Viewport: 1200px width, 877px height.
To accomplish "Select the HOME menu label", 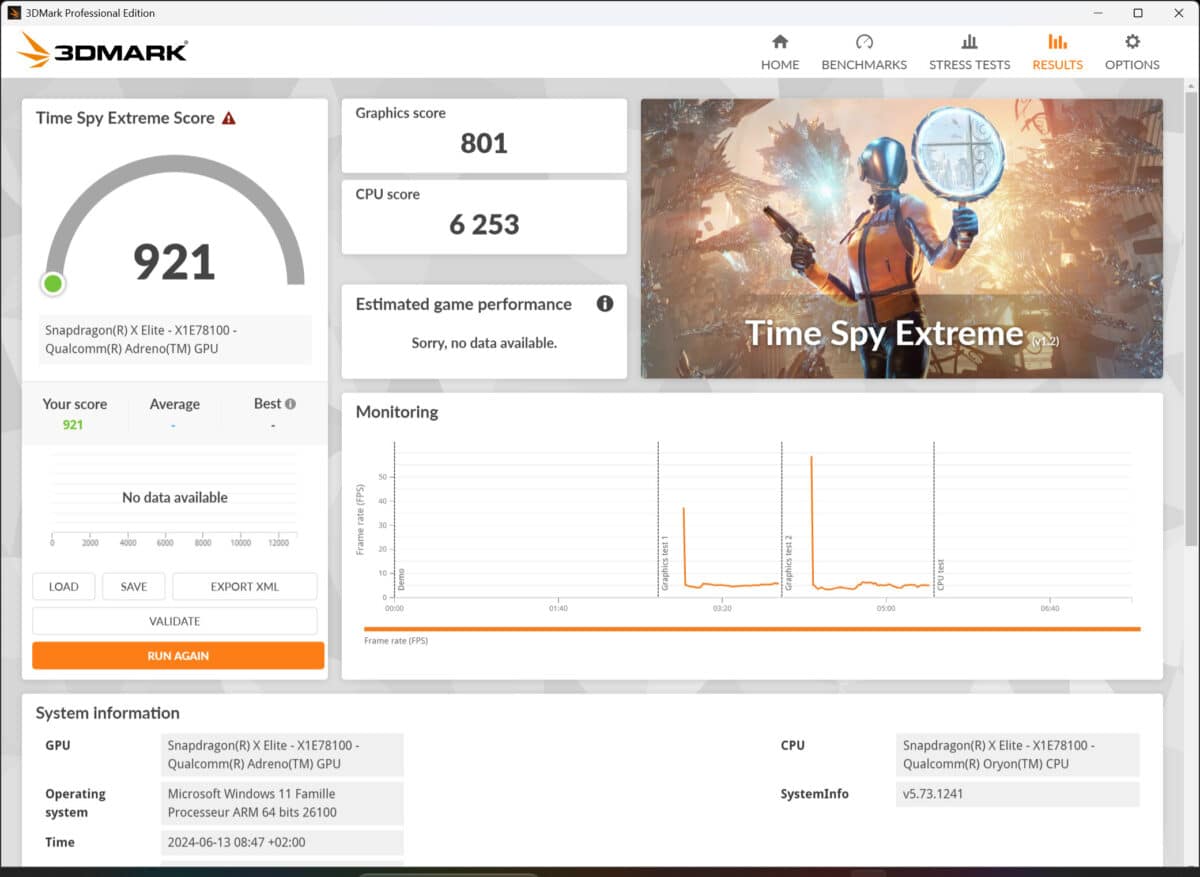I will click(780, 64).
